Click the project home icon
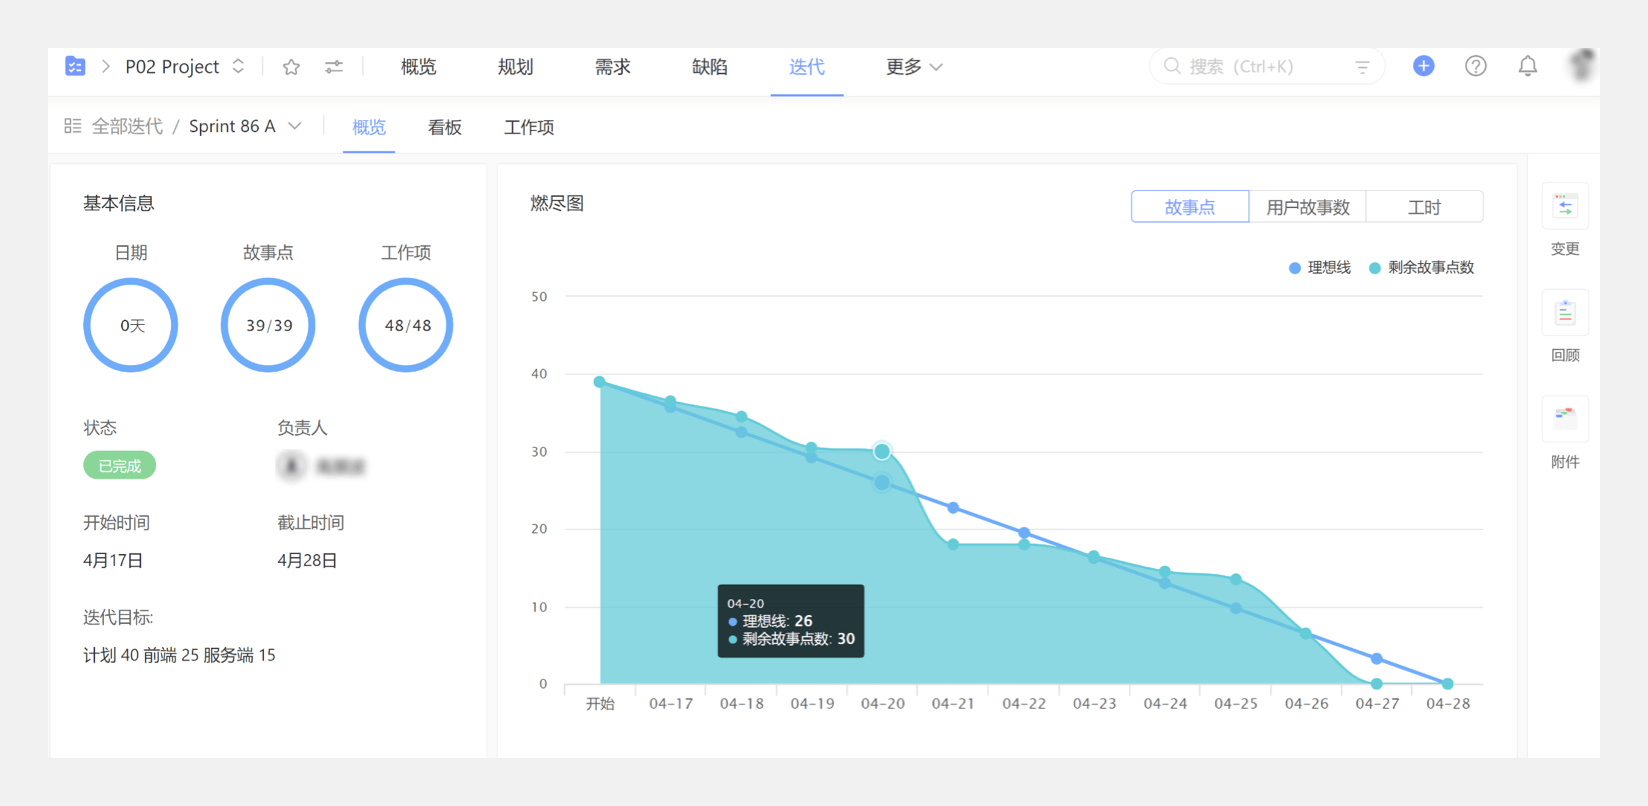Image resolution: width=1648 pixels, height=806 pixels. (x=75, y=67)
